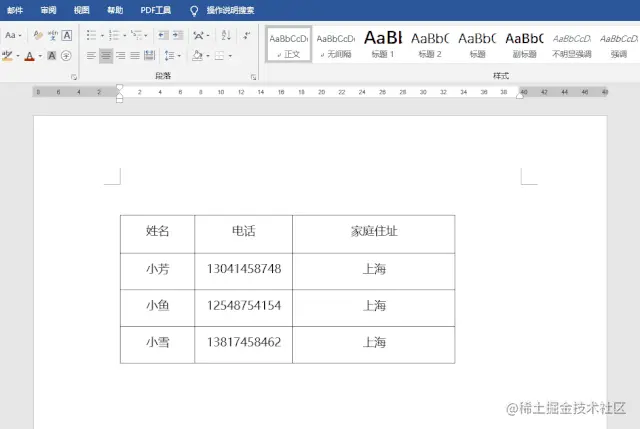Open the Paragraph (段落) dialog launcher
This screenshot has height=429, width=640.
(253, 77)
